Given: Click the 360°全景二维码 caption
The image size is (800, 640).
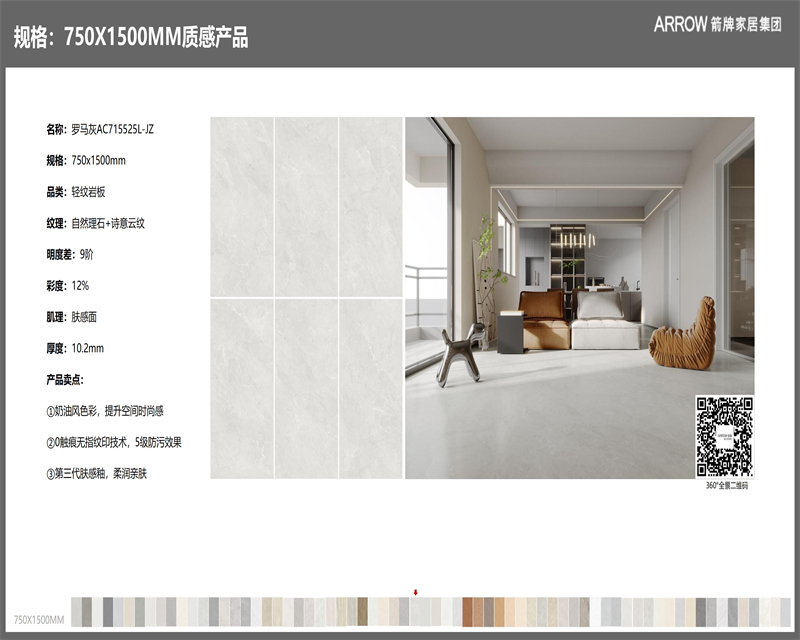Looking at the screenshot, I should [726, 485].
